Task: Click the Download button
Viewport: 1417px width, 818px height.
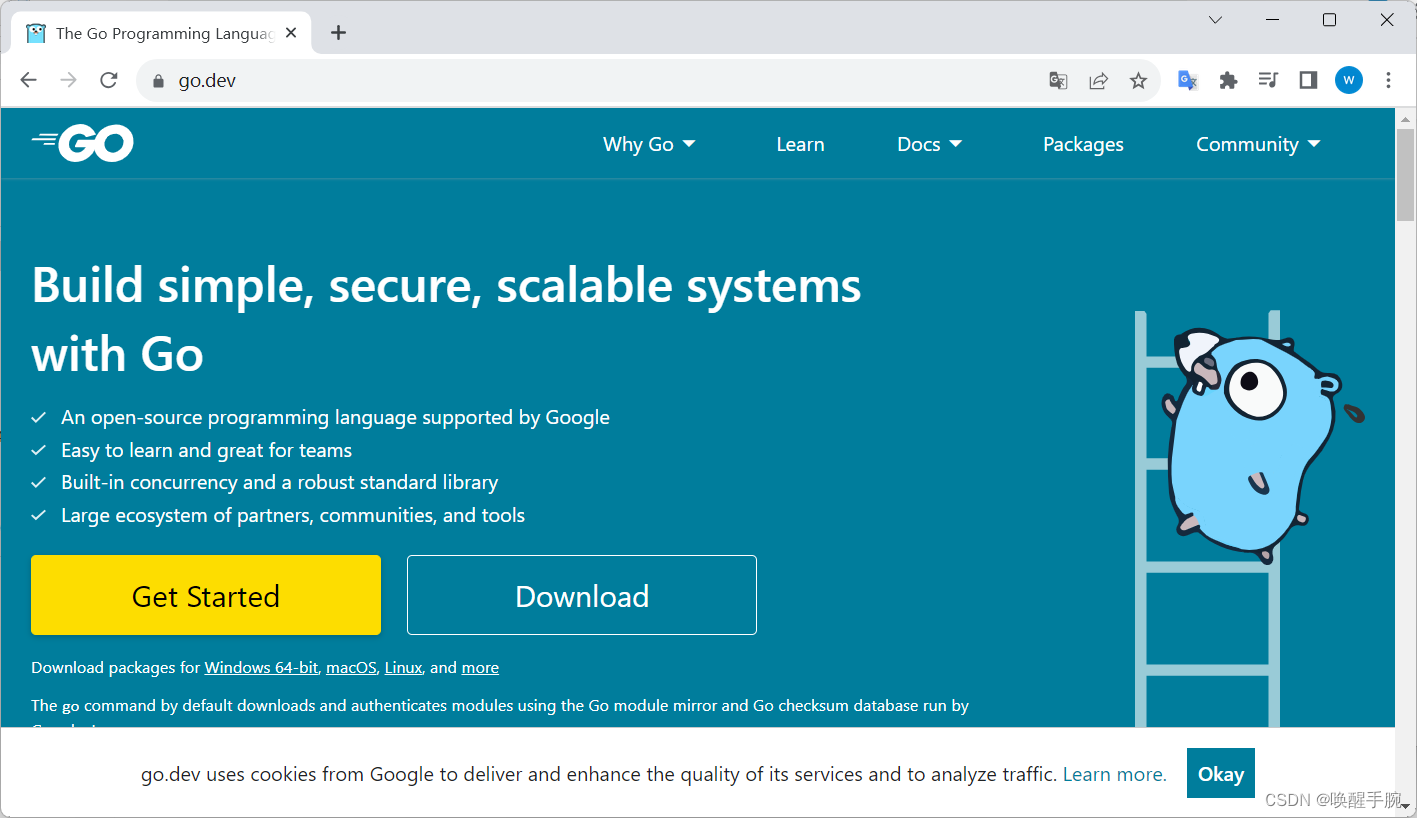Action: 582,595
